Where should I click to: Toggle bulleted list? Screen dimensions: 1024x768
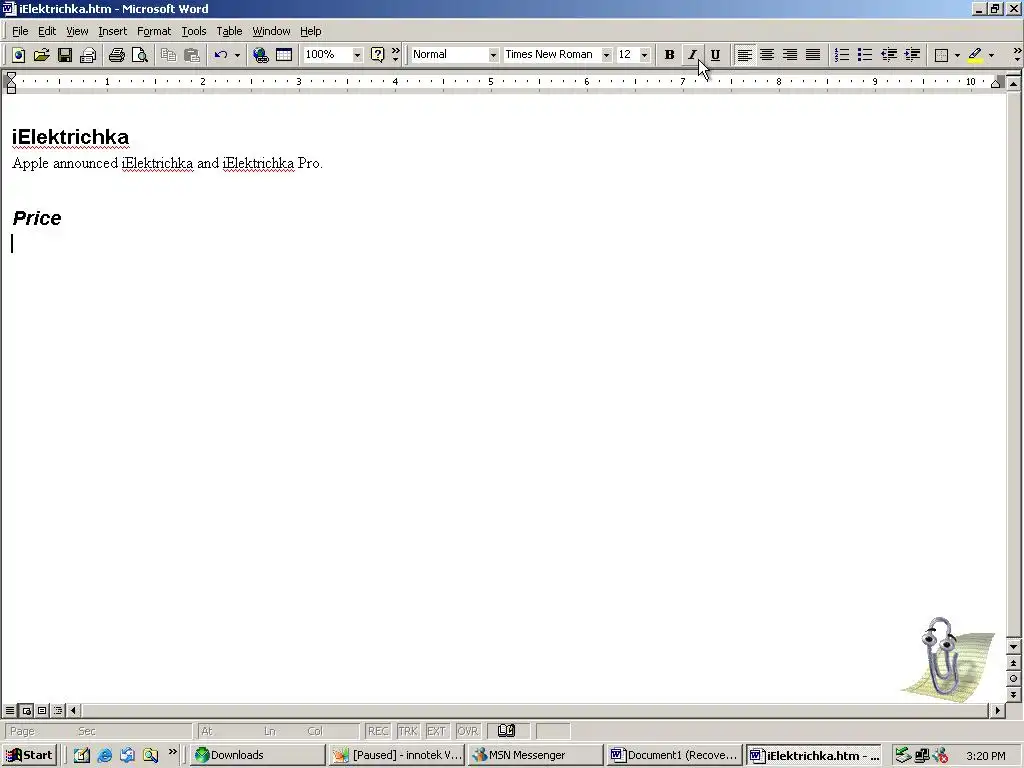pos(865,55)
